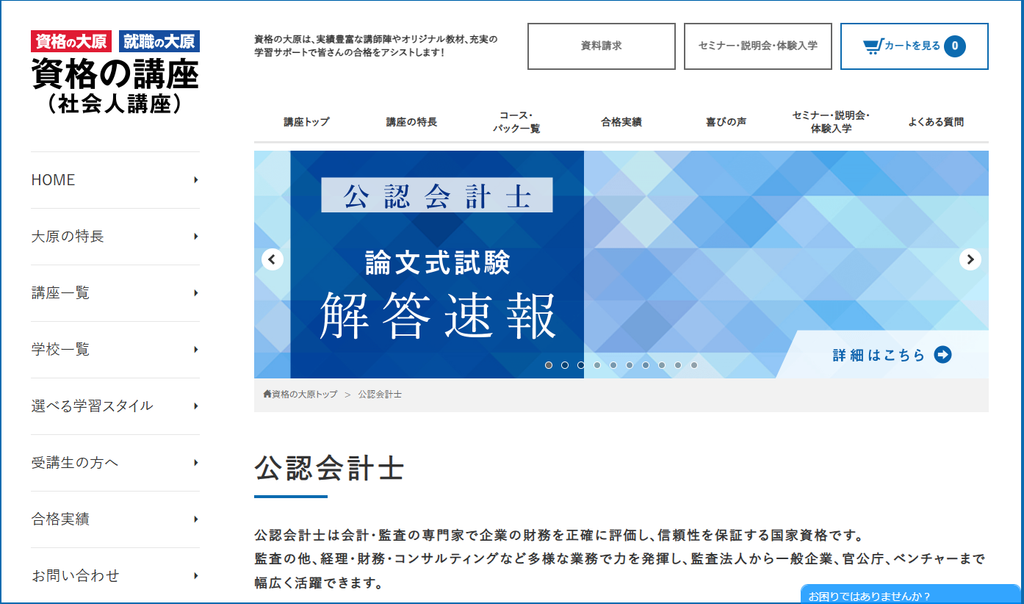Click 資格の講座 (社会人講座) site title
Image resolution: width=1024 pixels, height=604 pixels.
coord(115,86)
